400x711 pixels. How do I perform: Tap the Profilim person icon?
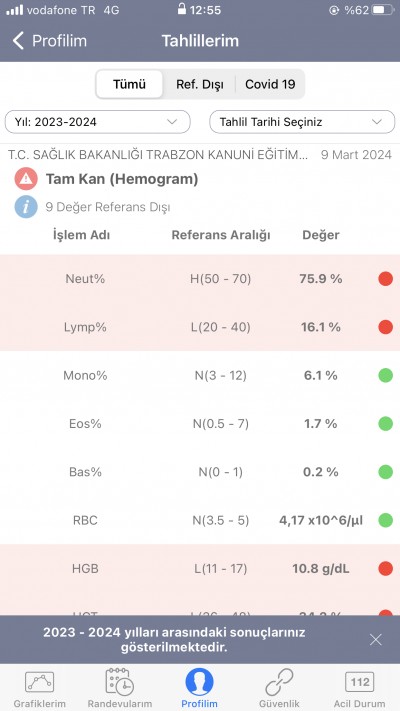[x=200, y=682]
